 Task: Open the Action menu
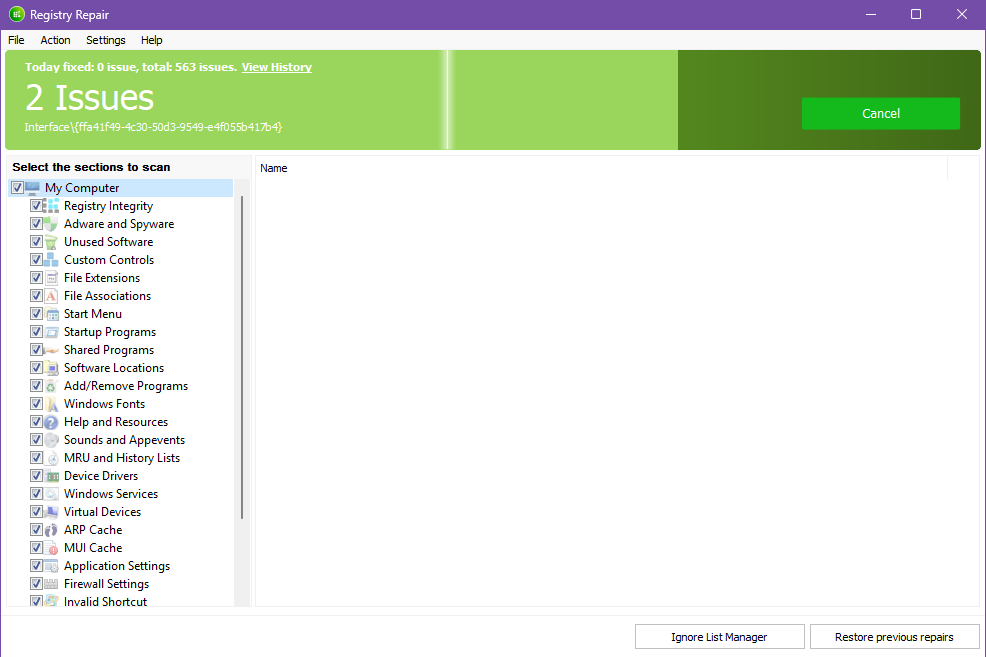(55, 40)
